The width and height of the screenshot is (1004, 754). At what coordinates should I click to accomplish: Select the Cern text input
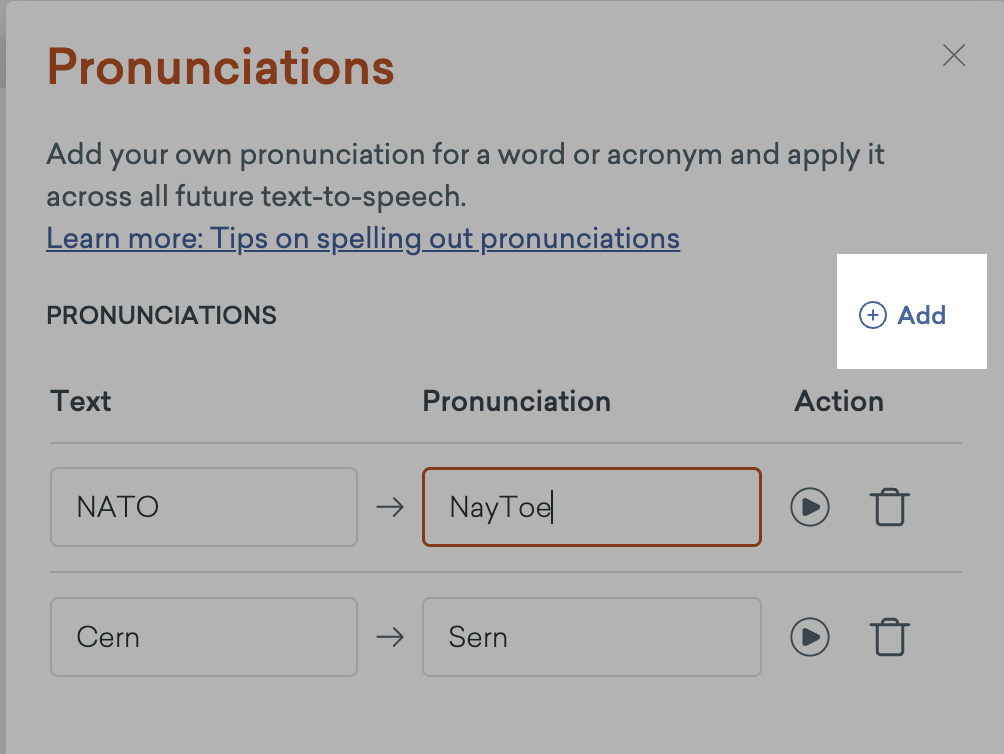(204, 637)
